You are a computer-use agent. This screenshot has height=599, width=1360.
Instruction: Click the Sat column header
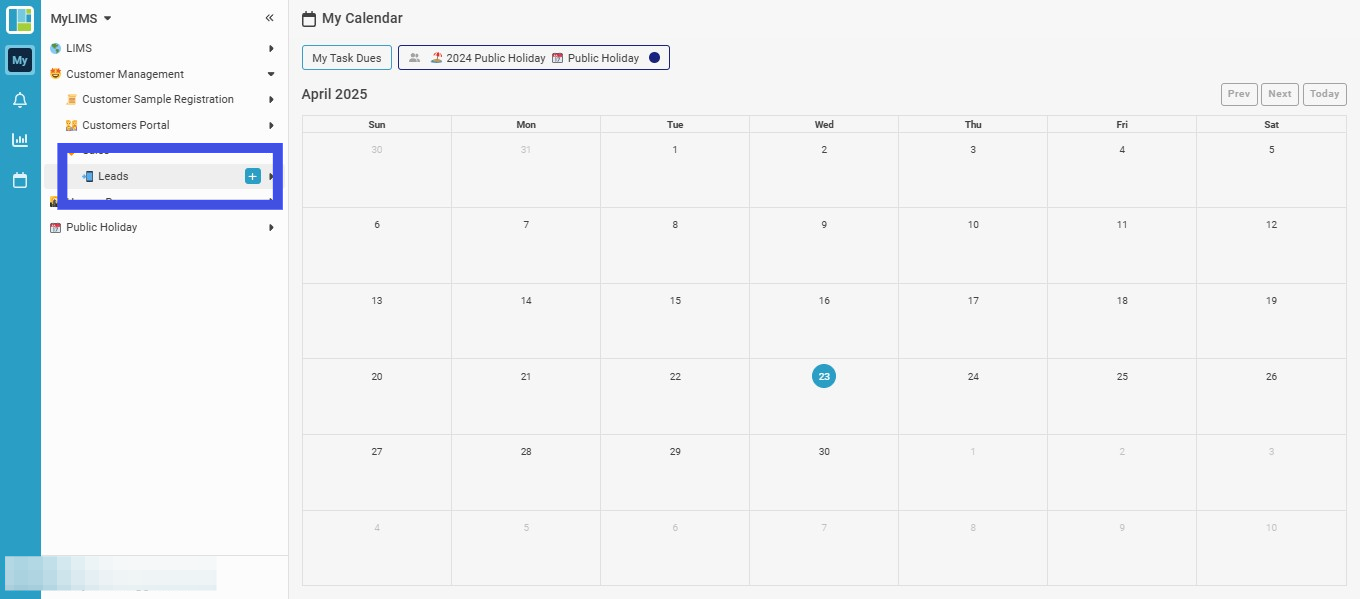(x=1271, y=124)
